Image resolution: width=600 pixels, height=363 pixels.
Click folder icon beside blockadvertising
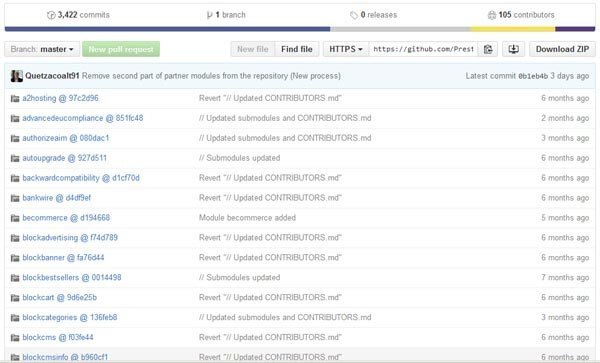[x=15, y=238]
